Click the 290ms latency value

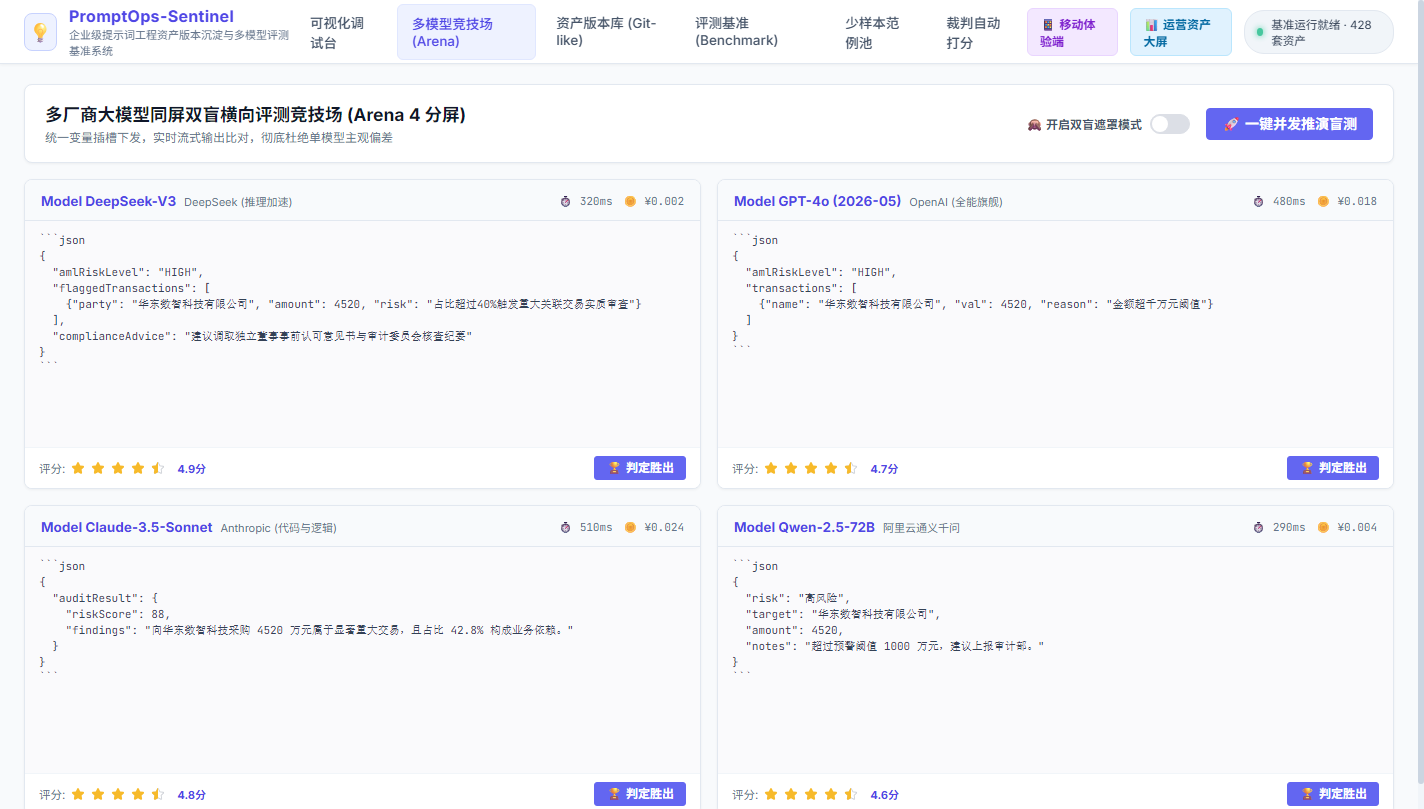tap(1289, 527)
